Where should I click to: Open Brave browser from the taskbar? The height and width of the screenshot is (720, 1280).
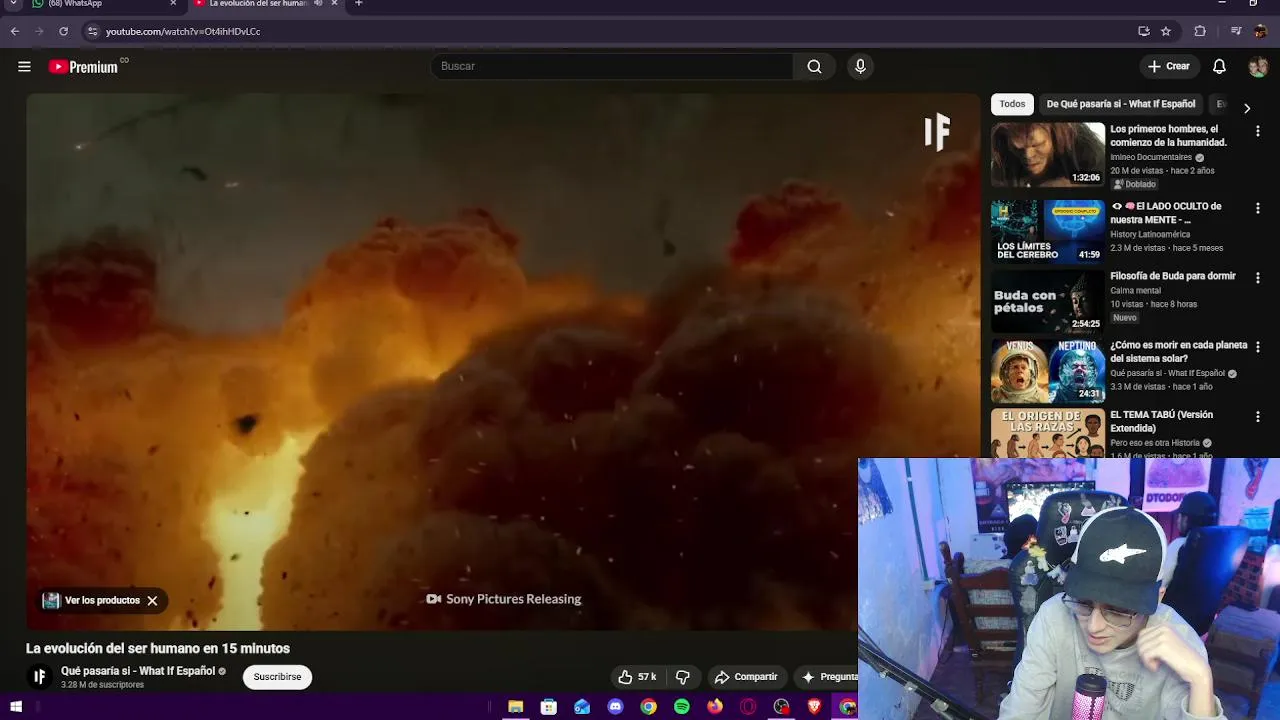click(x=815, y=707)
